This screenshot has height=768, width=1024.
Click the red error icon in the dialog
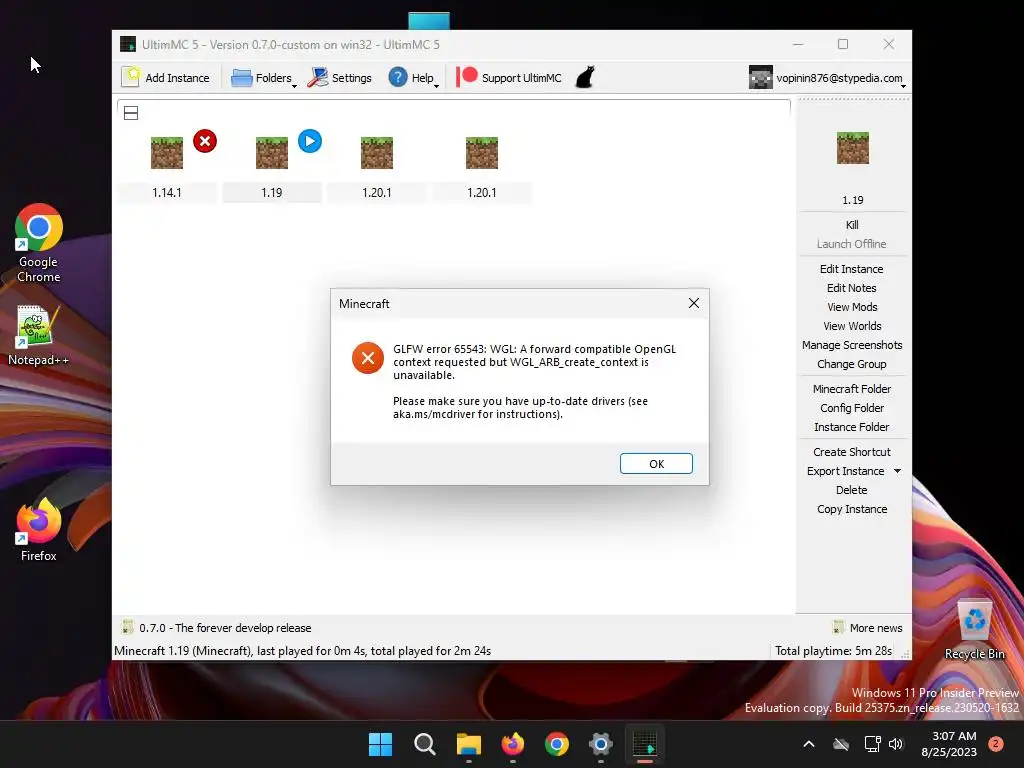pyautogui.click(x=368, y=358)
